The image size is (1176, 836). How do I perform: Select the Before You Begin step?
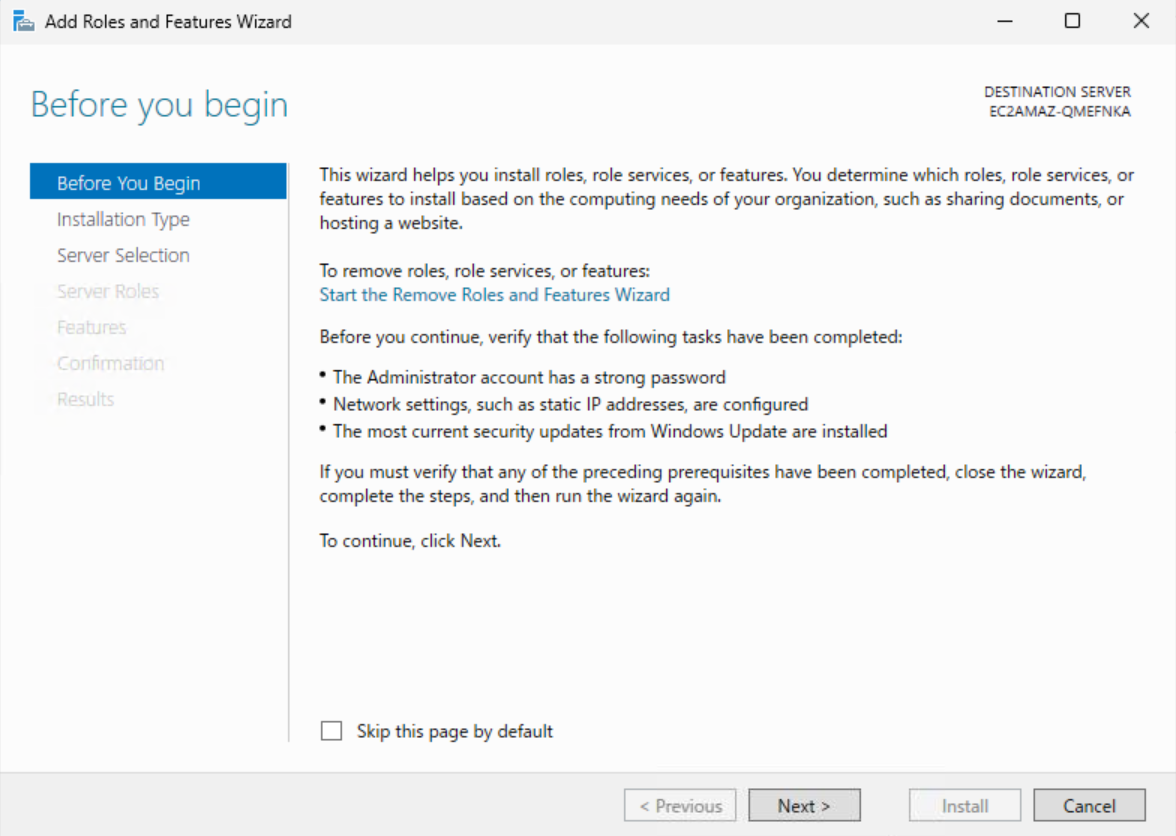(x=128, y=183)
